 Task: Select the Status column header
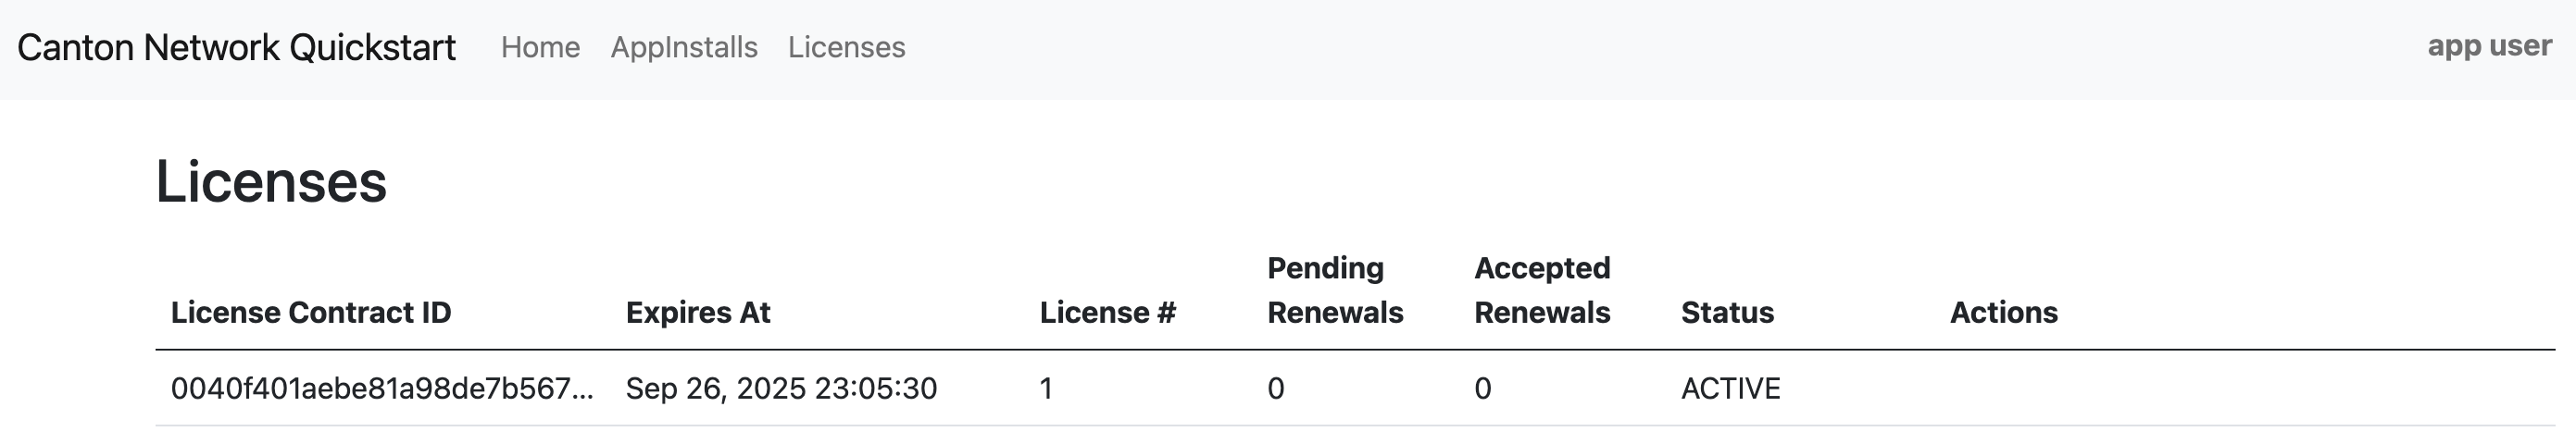pos(1727,313)
